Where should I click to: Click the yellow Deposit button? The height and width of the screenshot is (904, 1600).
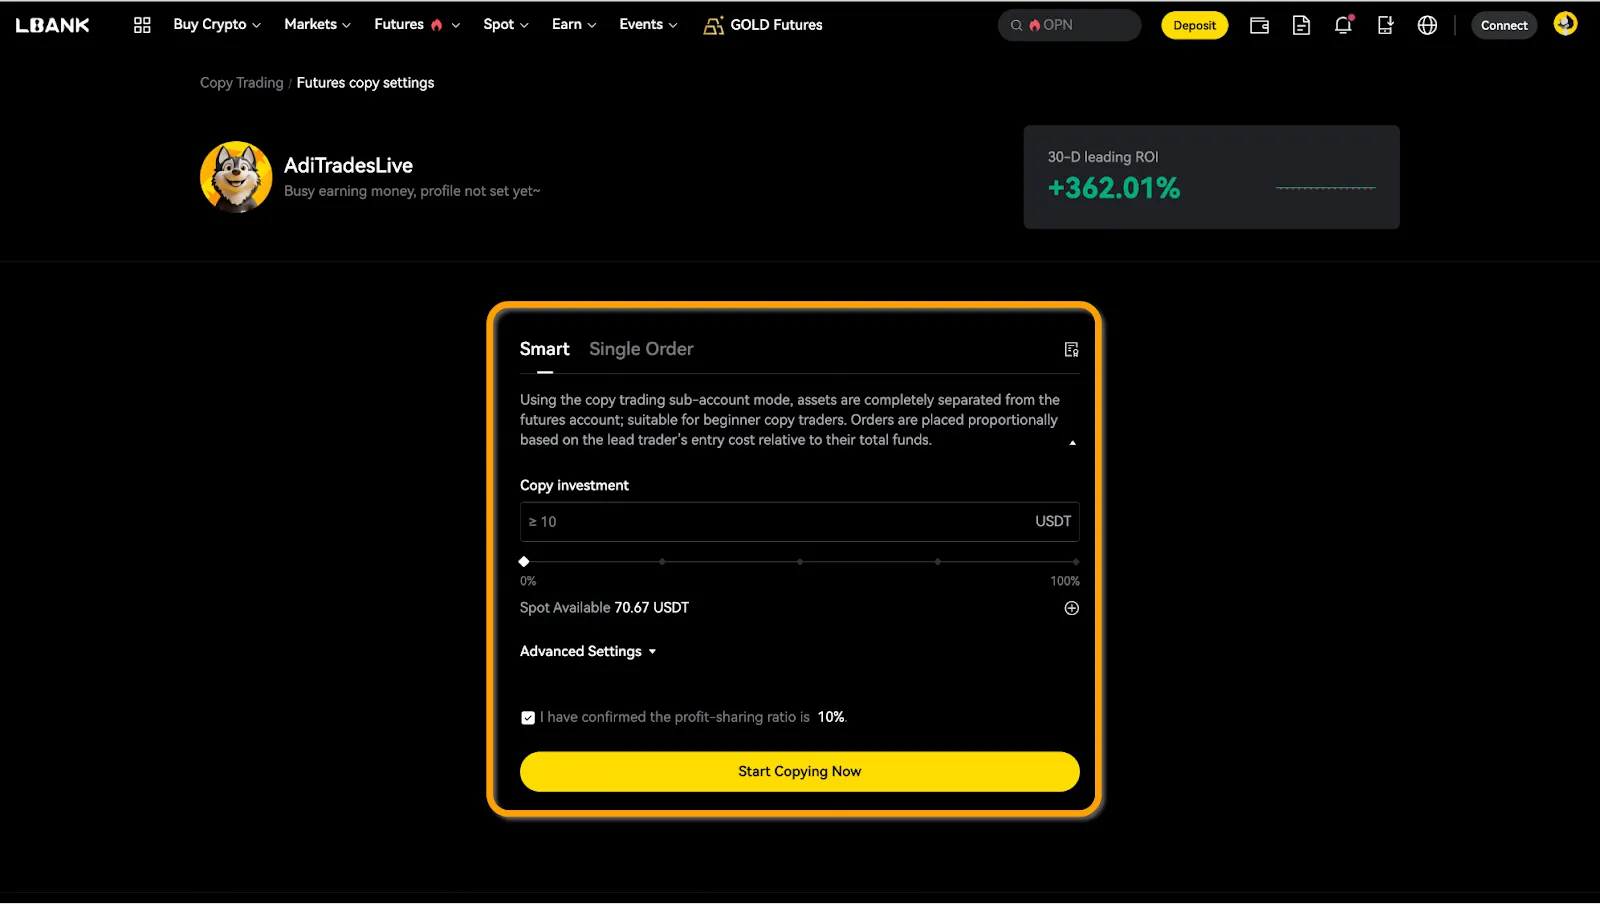[1194, 26]
